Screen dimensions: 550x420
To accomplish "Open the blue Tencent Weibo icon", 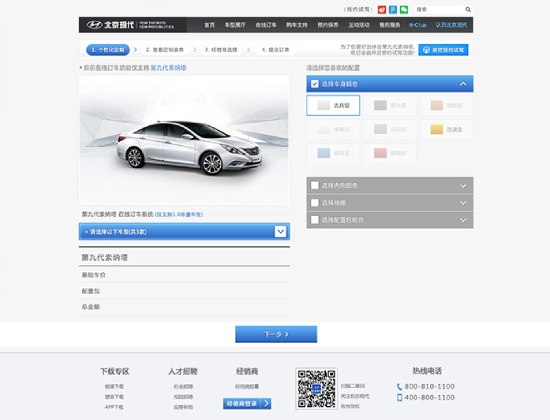I will coord(393,10).
